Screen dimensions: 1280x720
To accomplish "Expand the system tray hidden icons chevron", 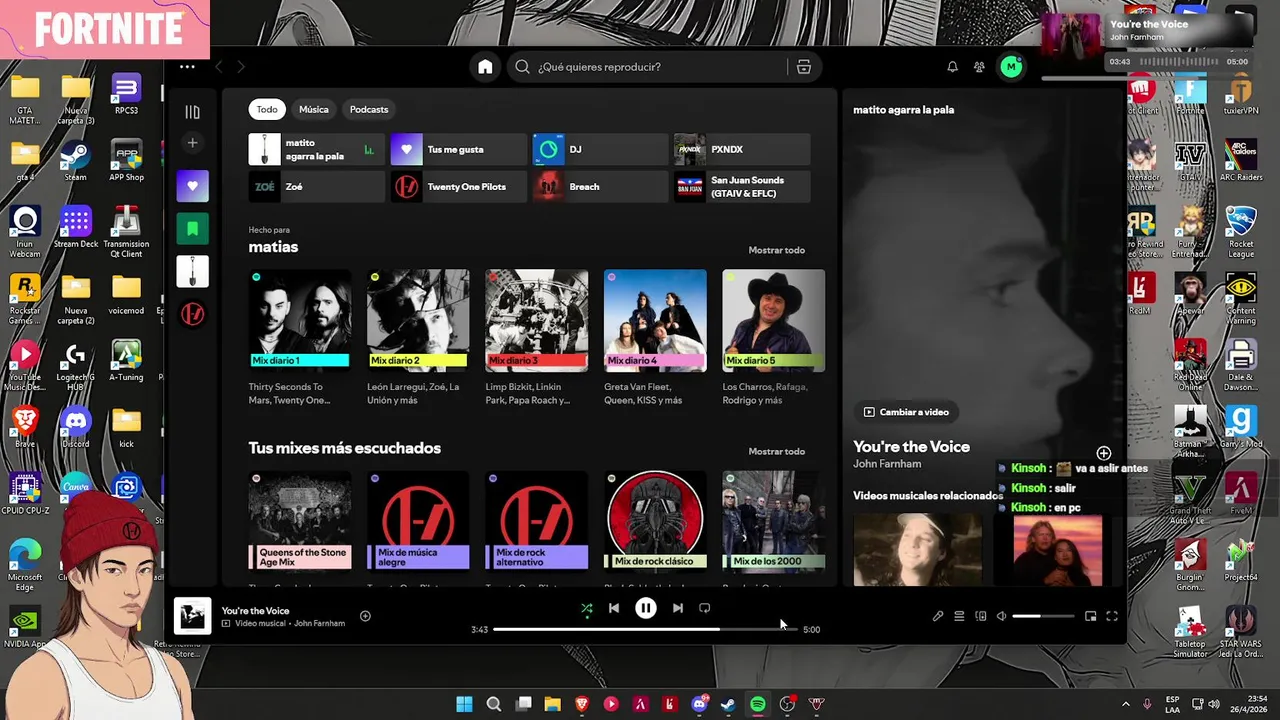I will (x=1125, y=704).
